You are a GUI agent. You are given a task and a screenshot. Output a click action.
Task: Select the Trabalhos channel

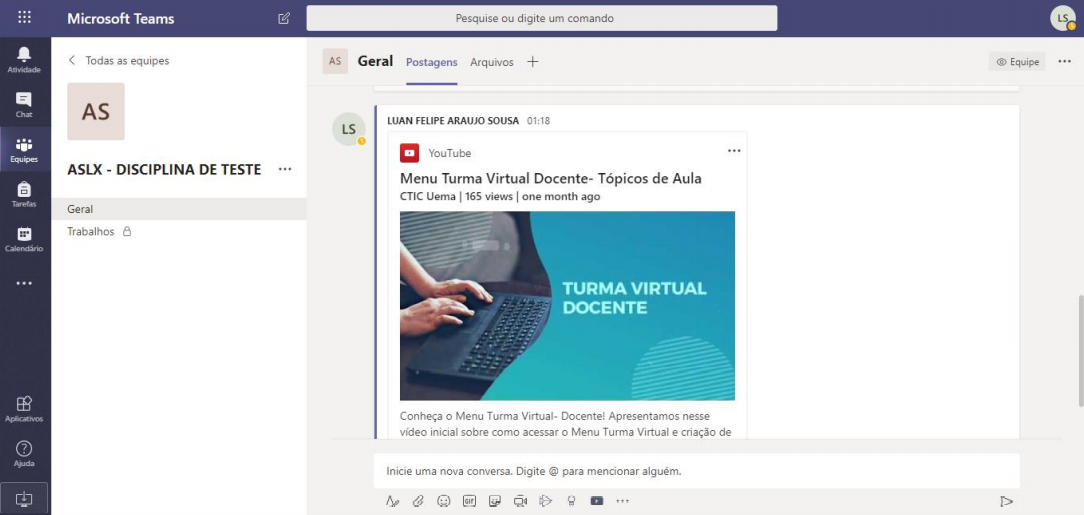[91, 231]
